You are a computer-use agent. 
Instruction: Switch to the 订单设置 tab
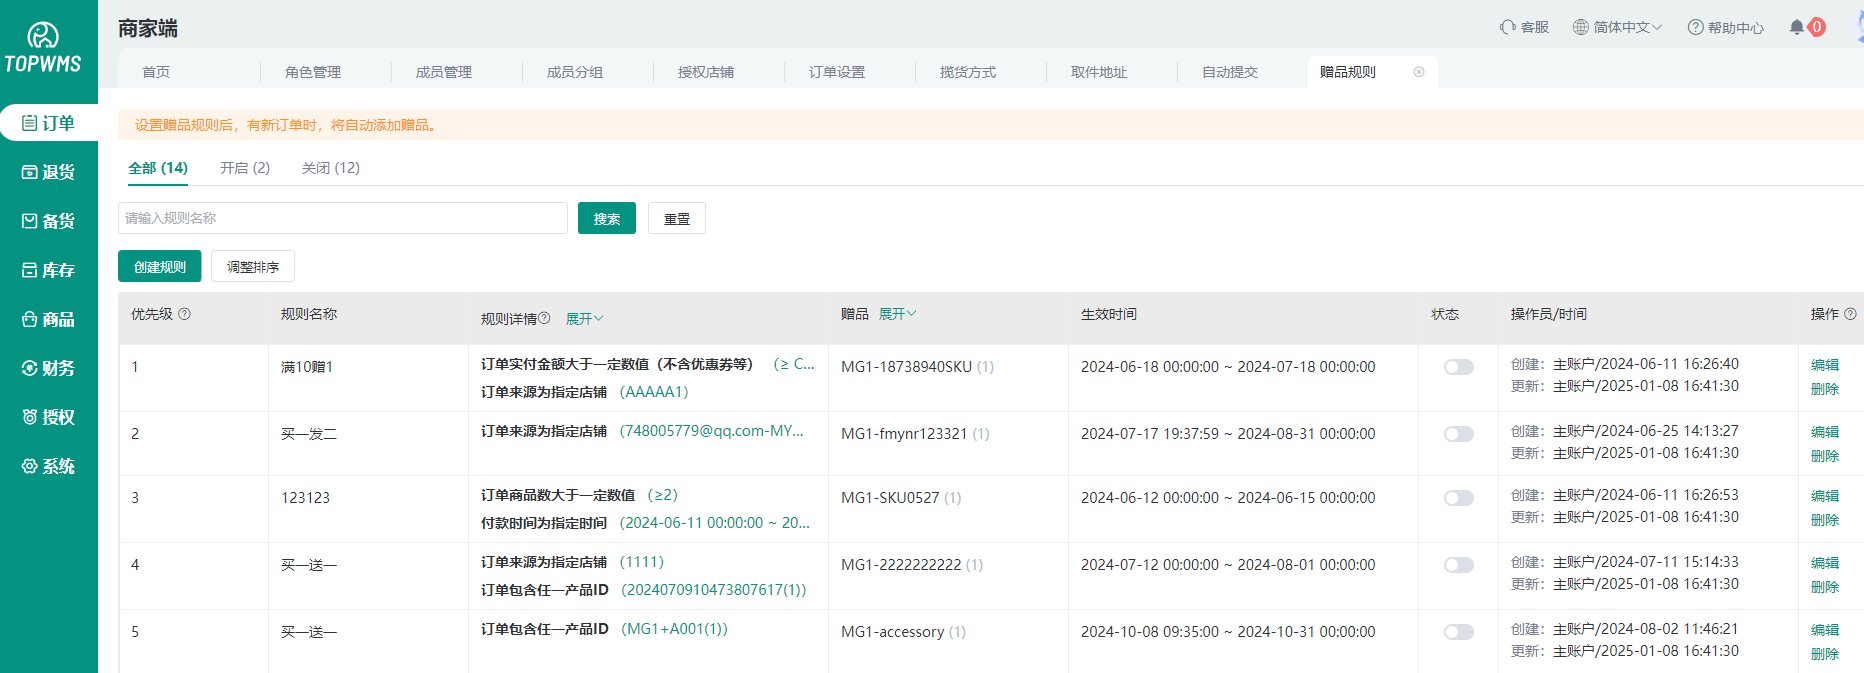(837, 72)
